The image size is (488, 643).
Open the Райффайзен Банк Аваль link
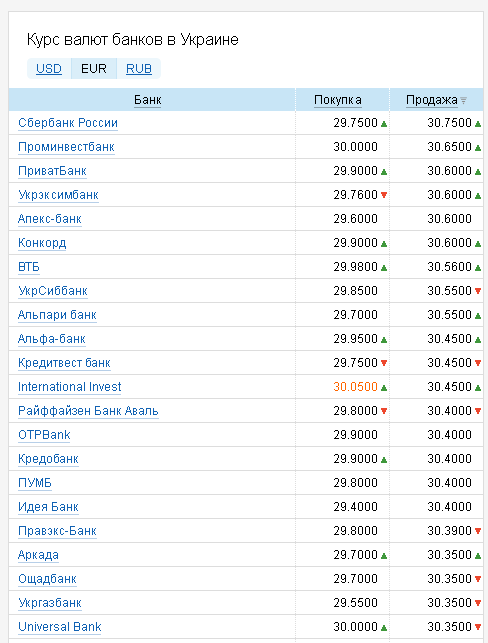(88, 411)
